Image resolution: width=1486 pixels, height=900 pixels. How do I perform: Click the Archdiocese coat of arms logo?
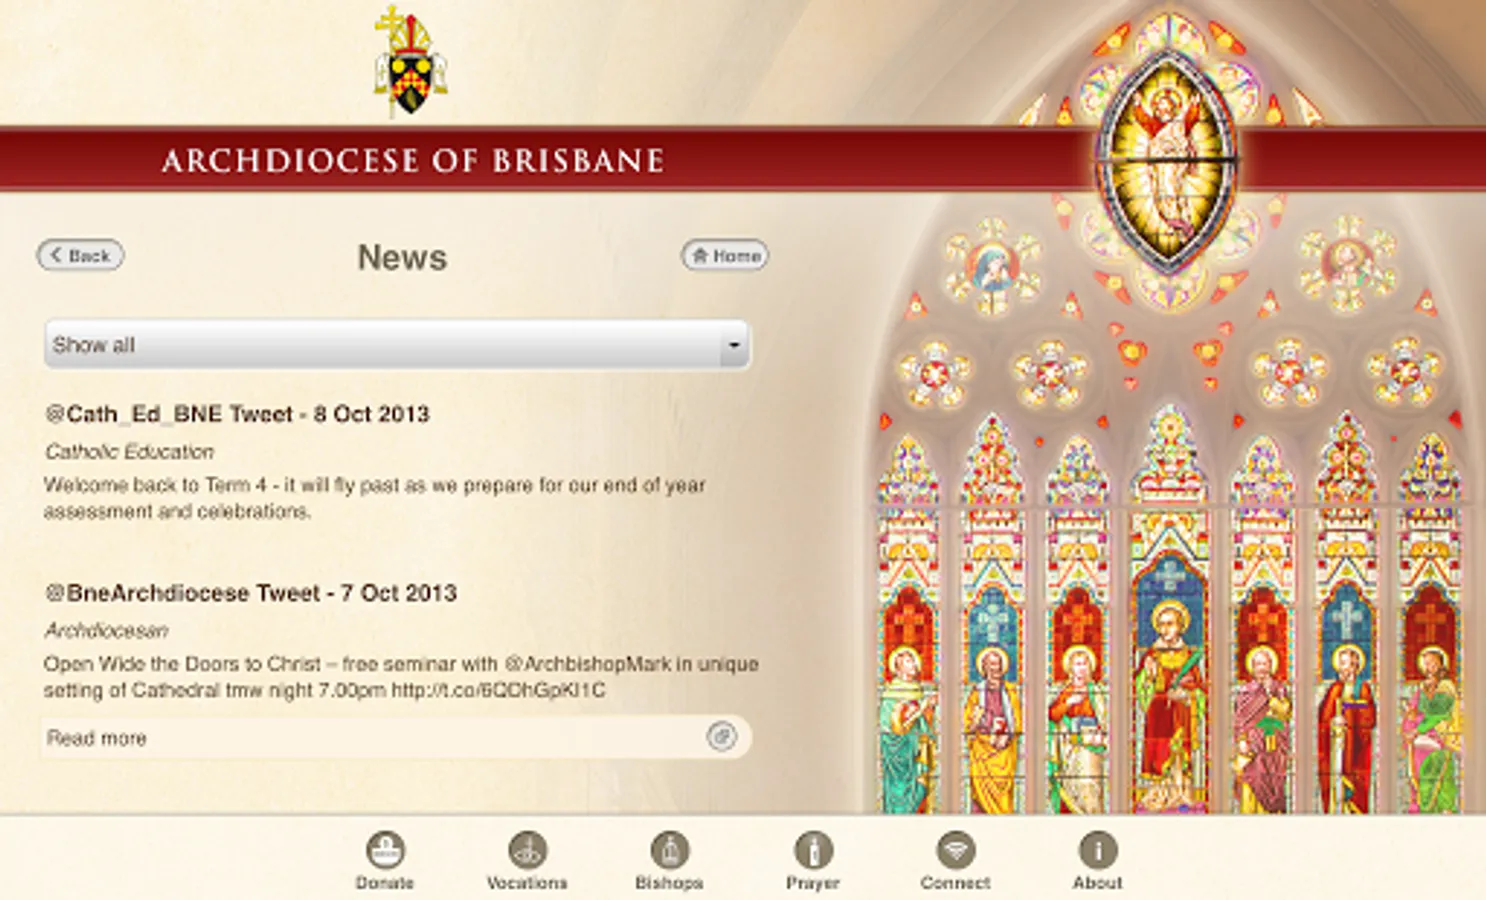(410, 62)
